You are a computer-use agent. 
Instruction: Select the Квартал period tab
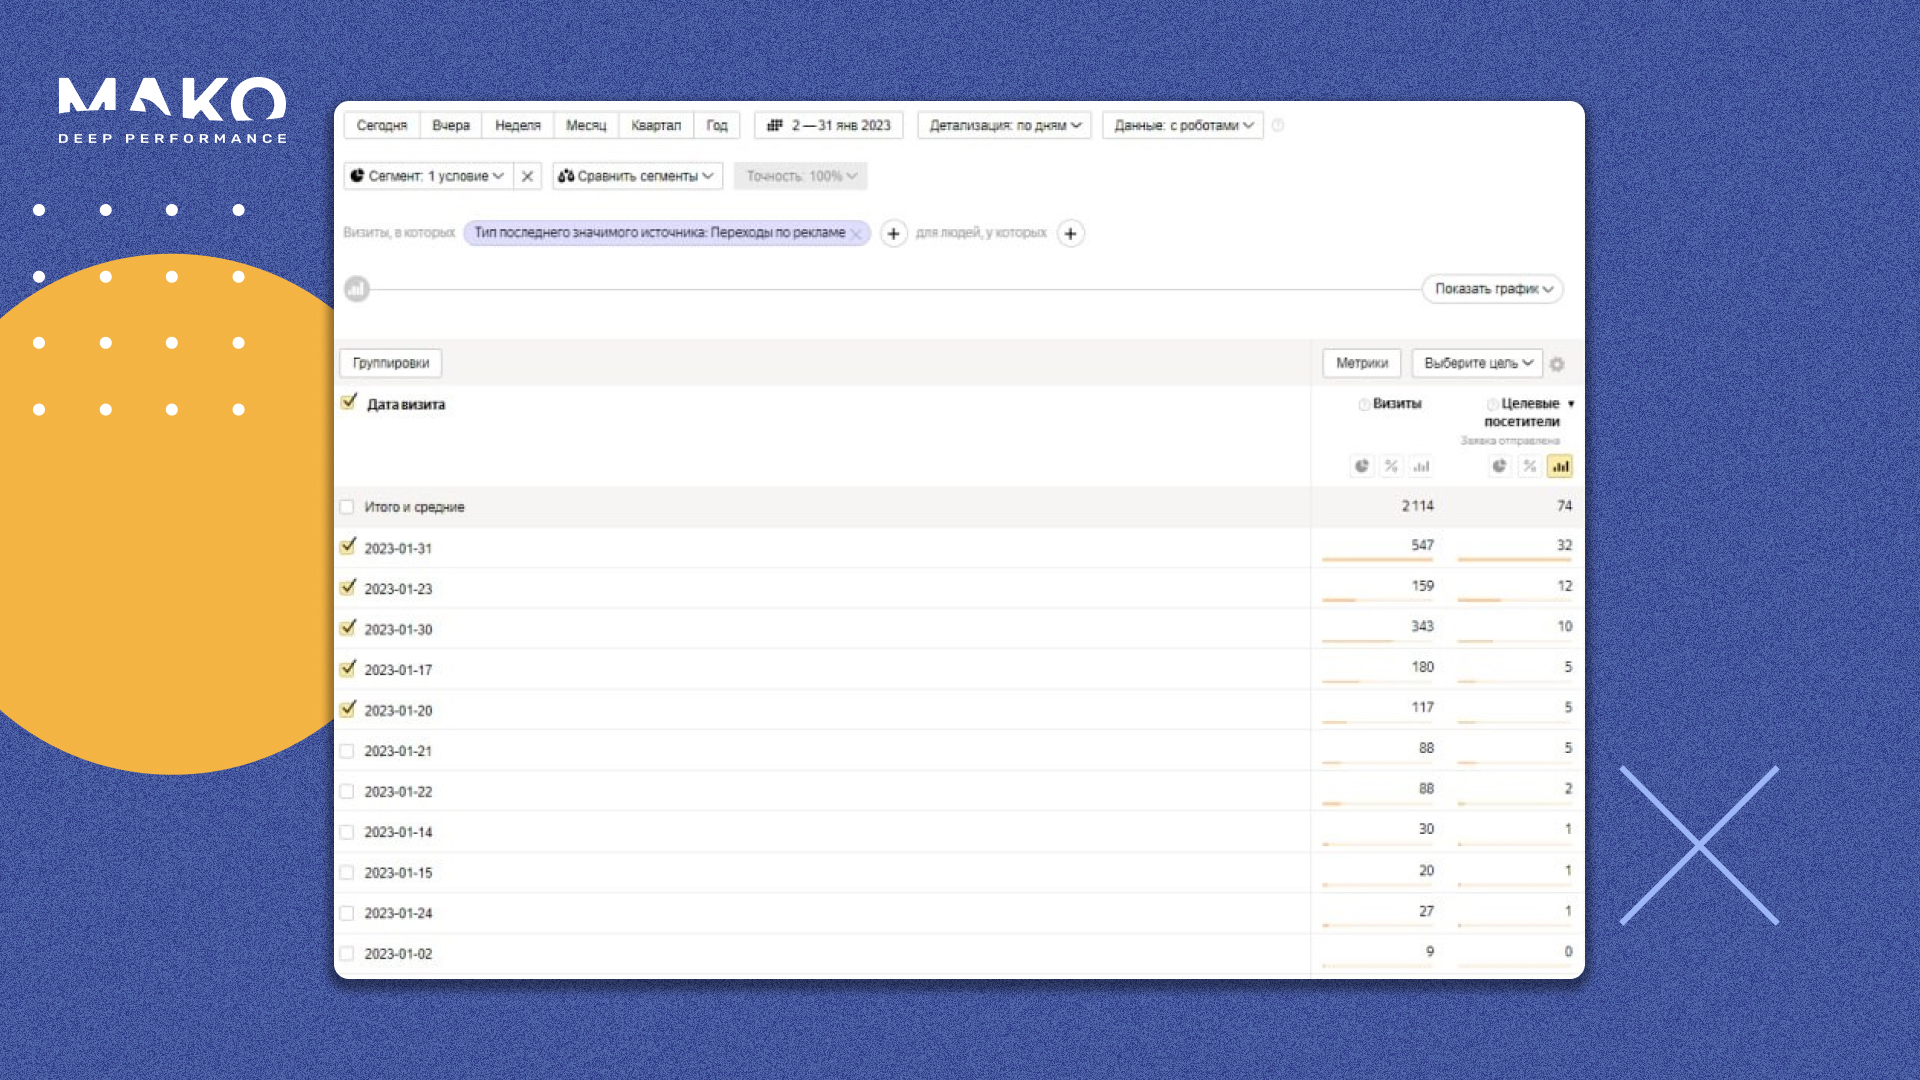tap(655, 125)
